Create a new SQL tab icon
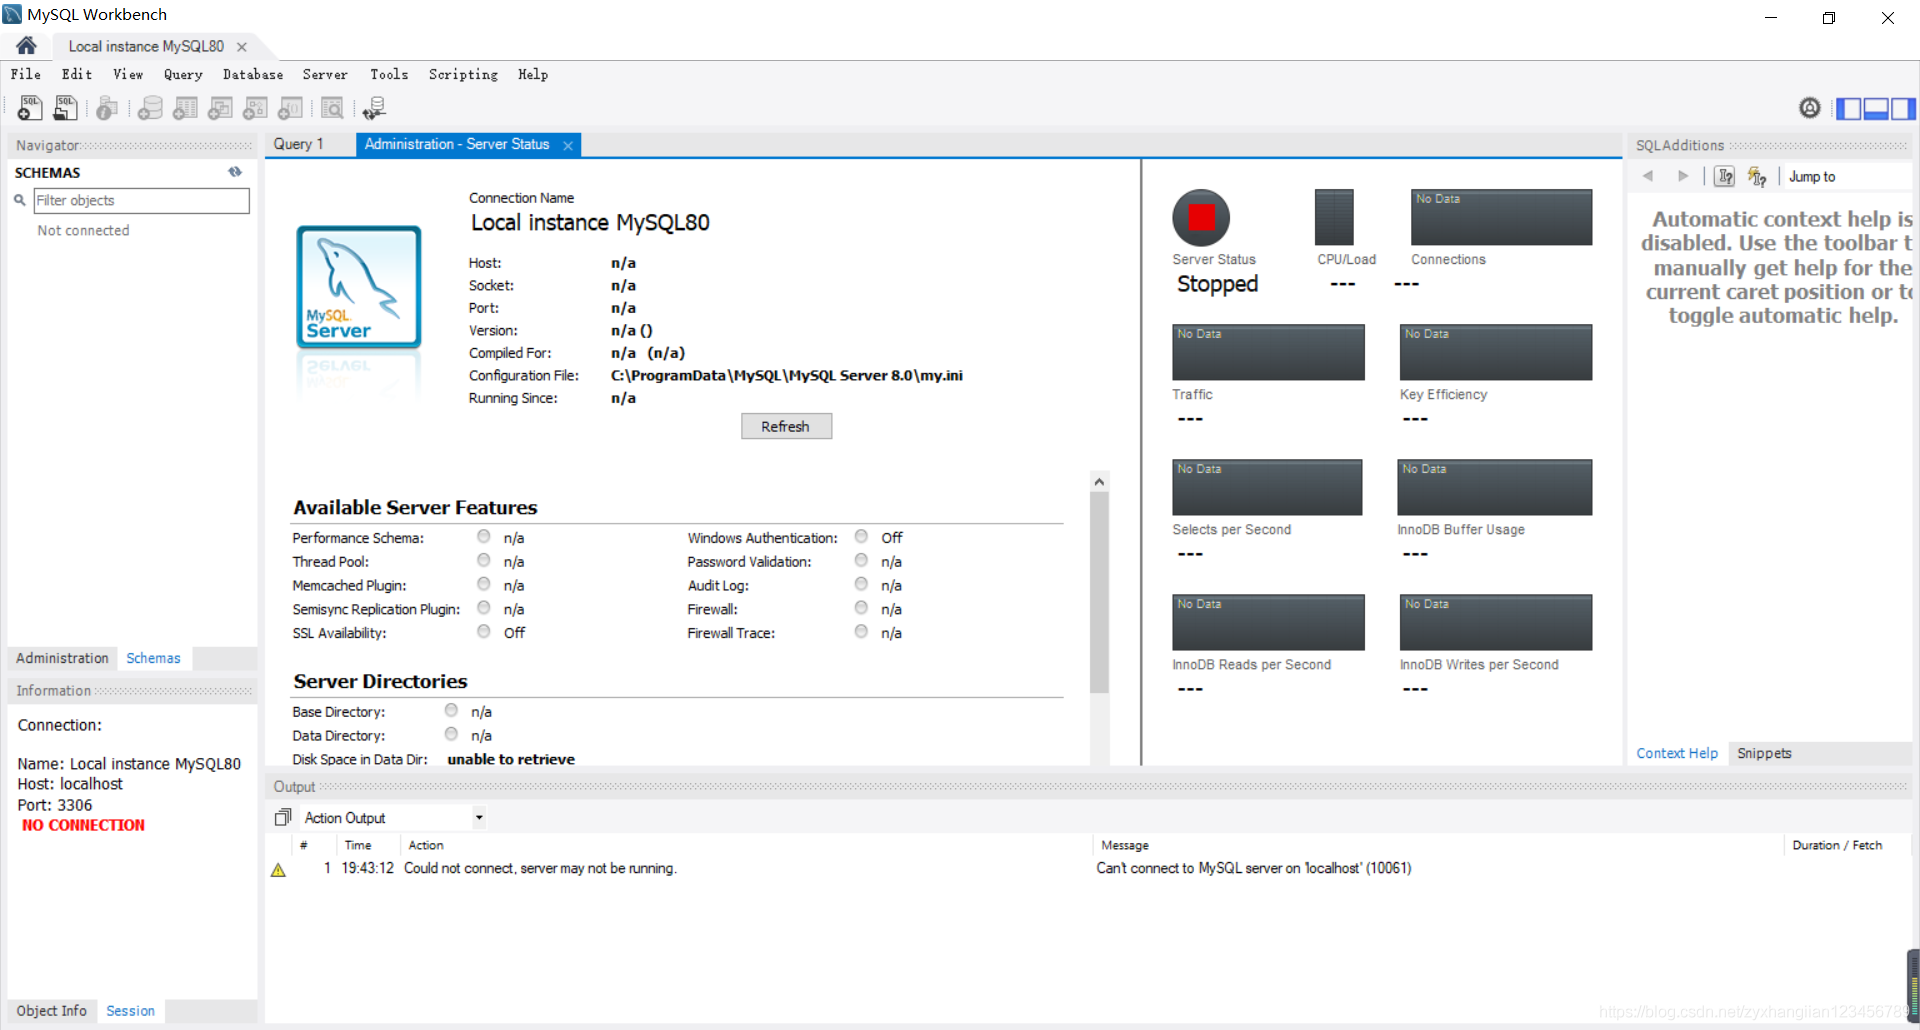1920x1030 pixels. (30, 108)
